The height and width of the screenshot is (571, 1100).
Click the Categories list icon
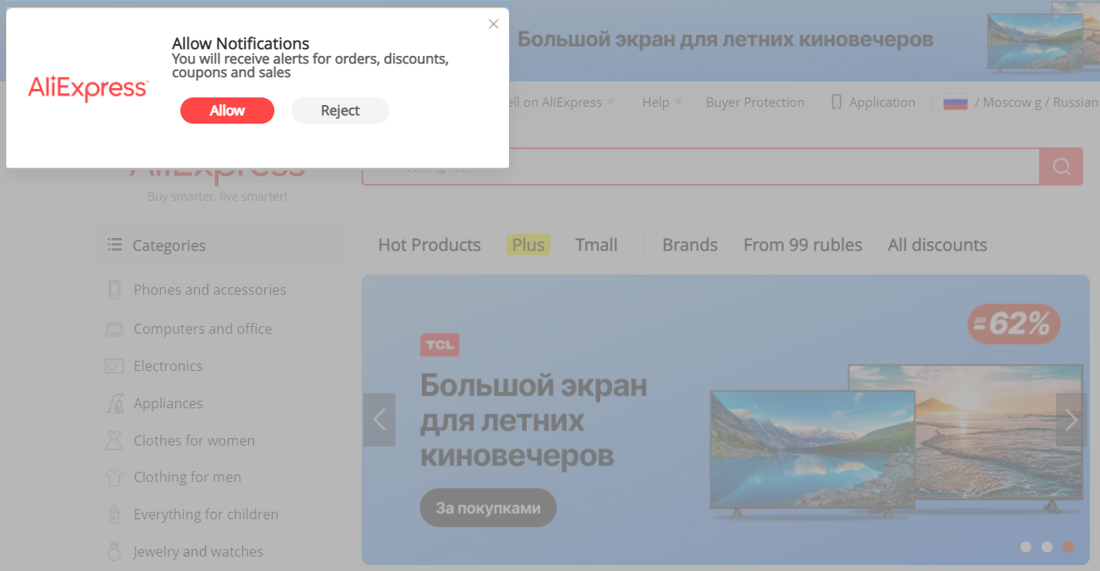[x=114, y=245]
